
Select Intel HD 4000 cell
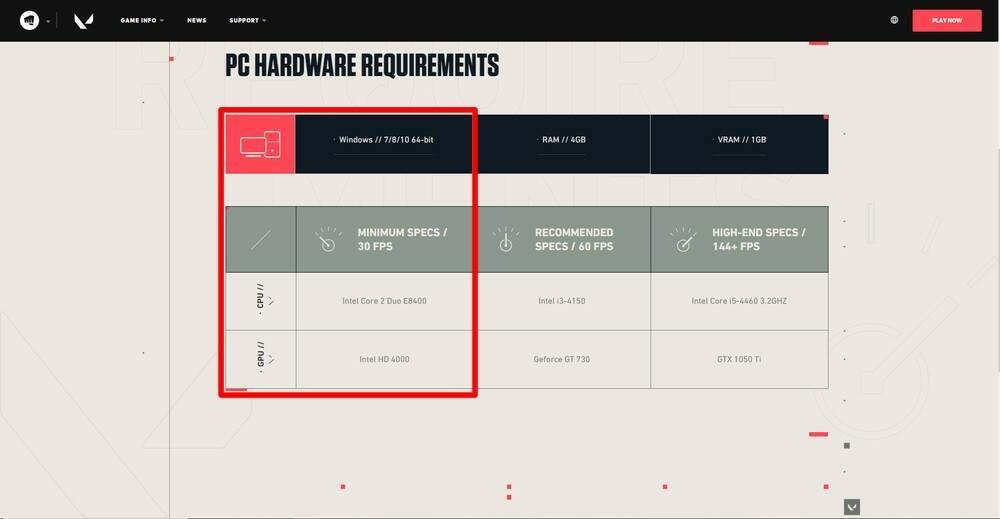tap(385, 359)
